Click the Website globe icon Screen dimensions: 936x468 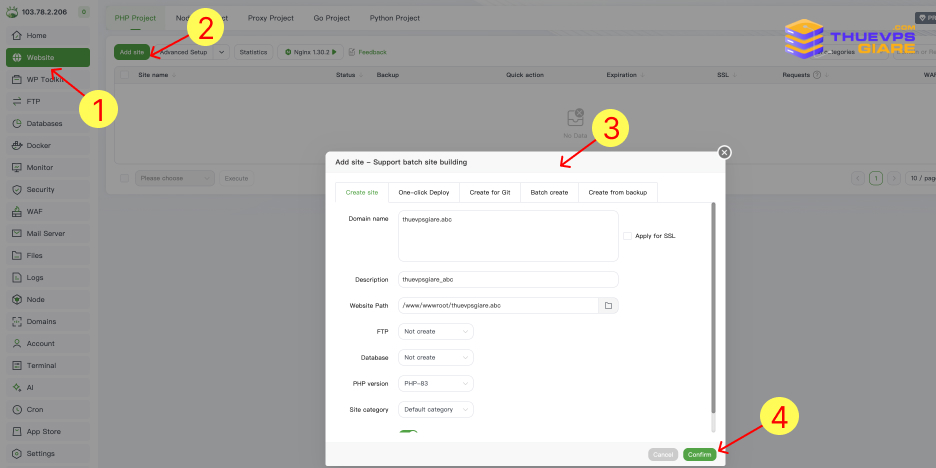coord(17,58)
